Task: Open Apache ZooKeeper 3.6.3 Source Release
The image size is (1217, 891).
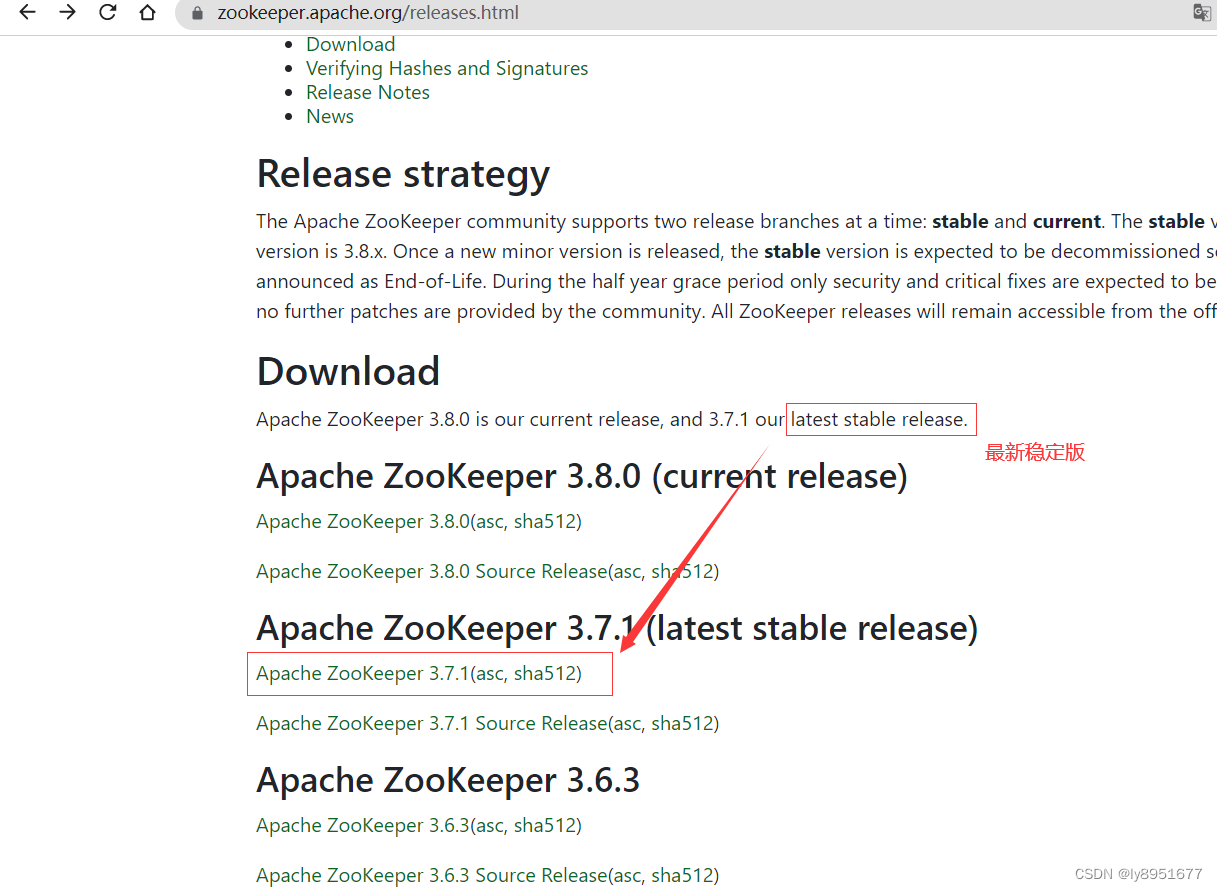Action: 431,875
